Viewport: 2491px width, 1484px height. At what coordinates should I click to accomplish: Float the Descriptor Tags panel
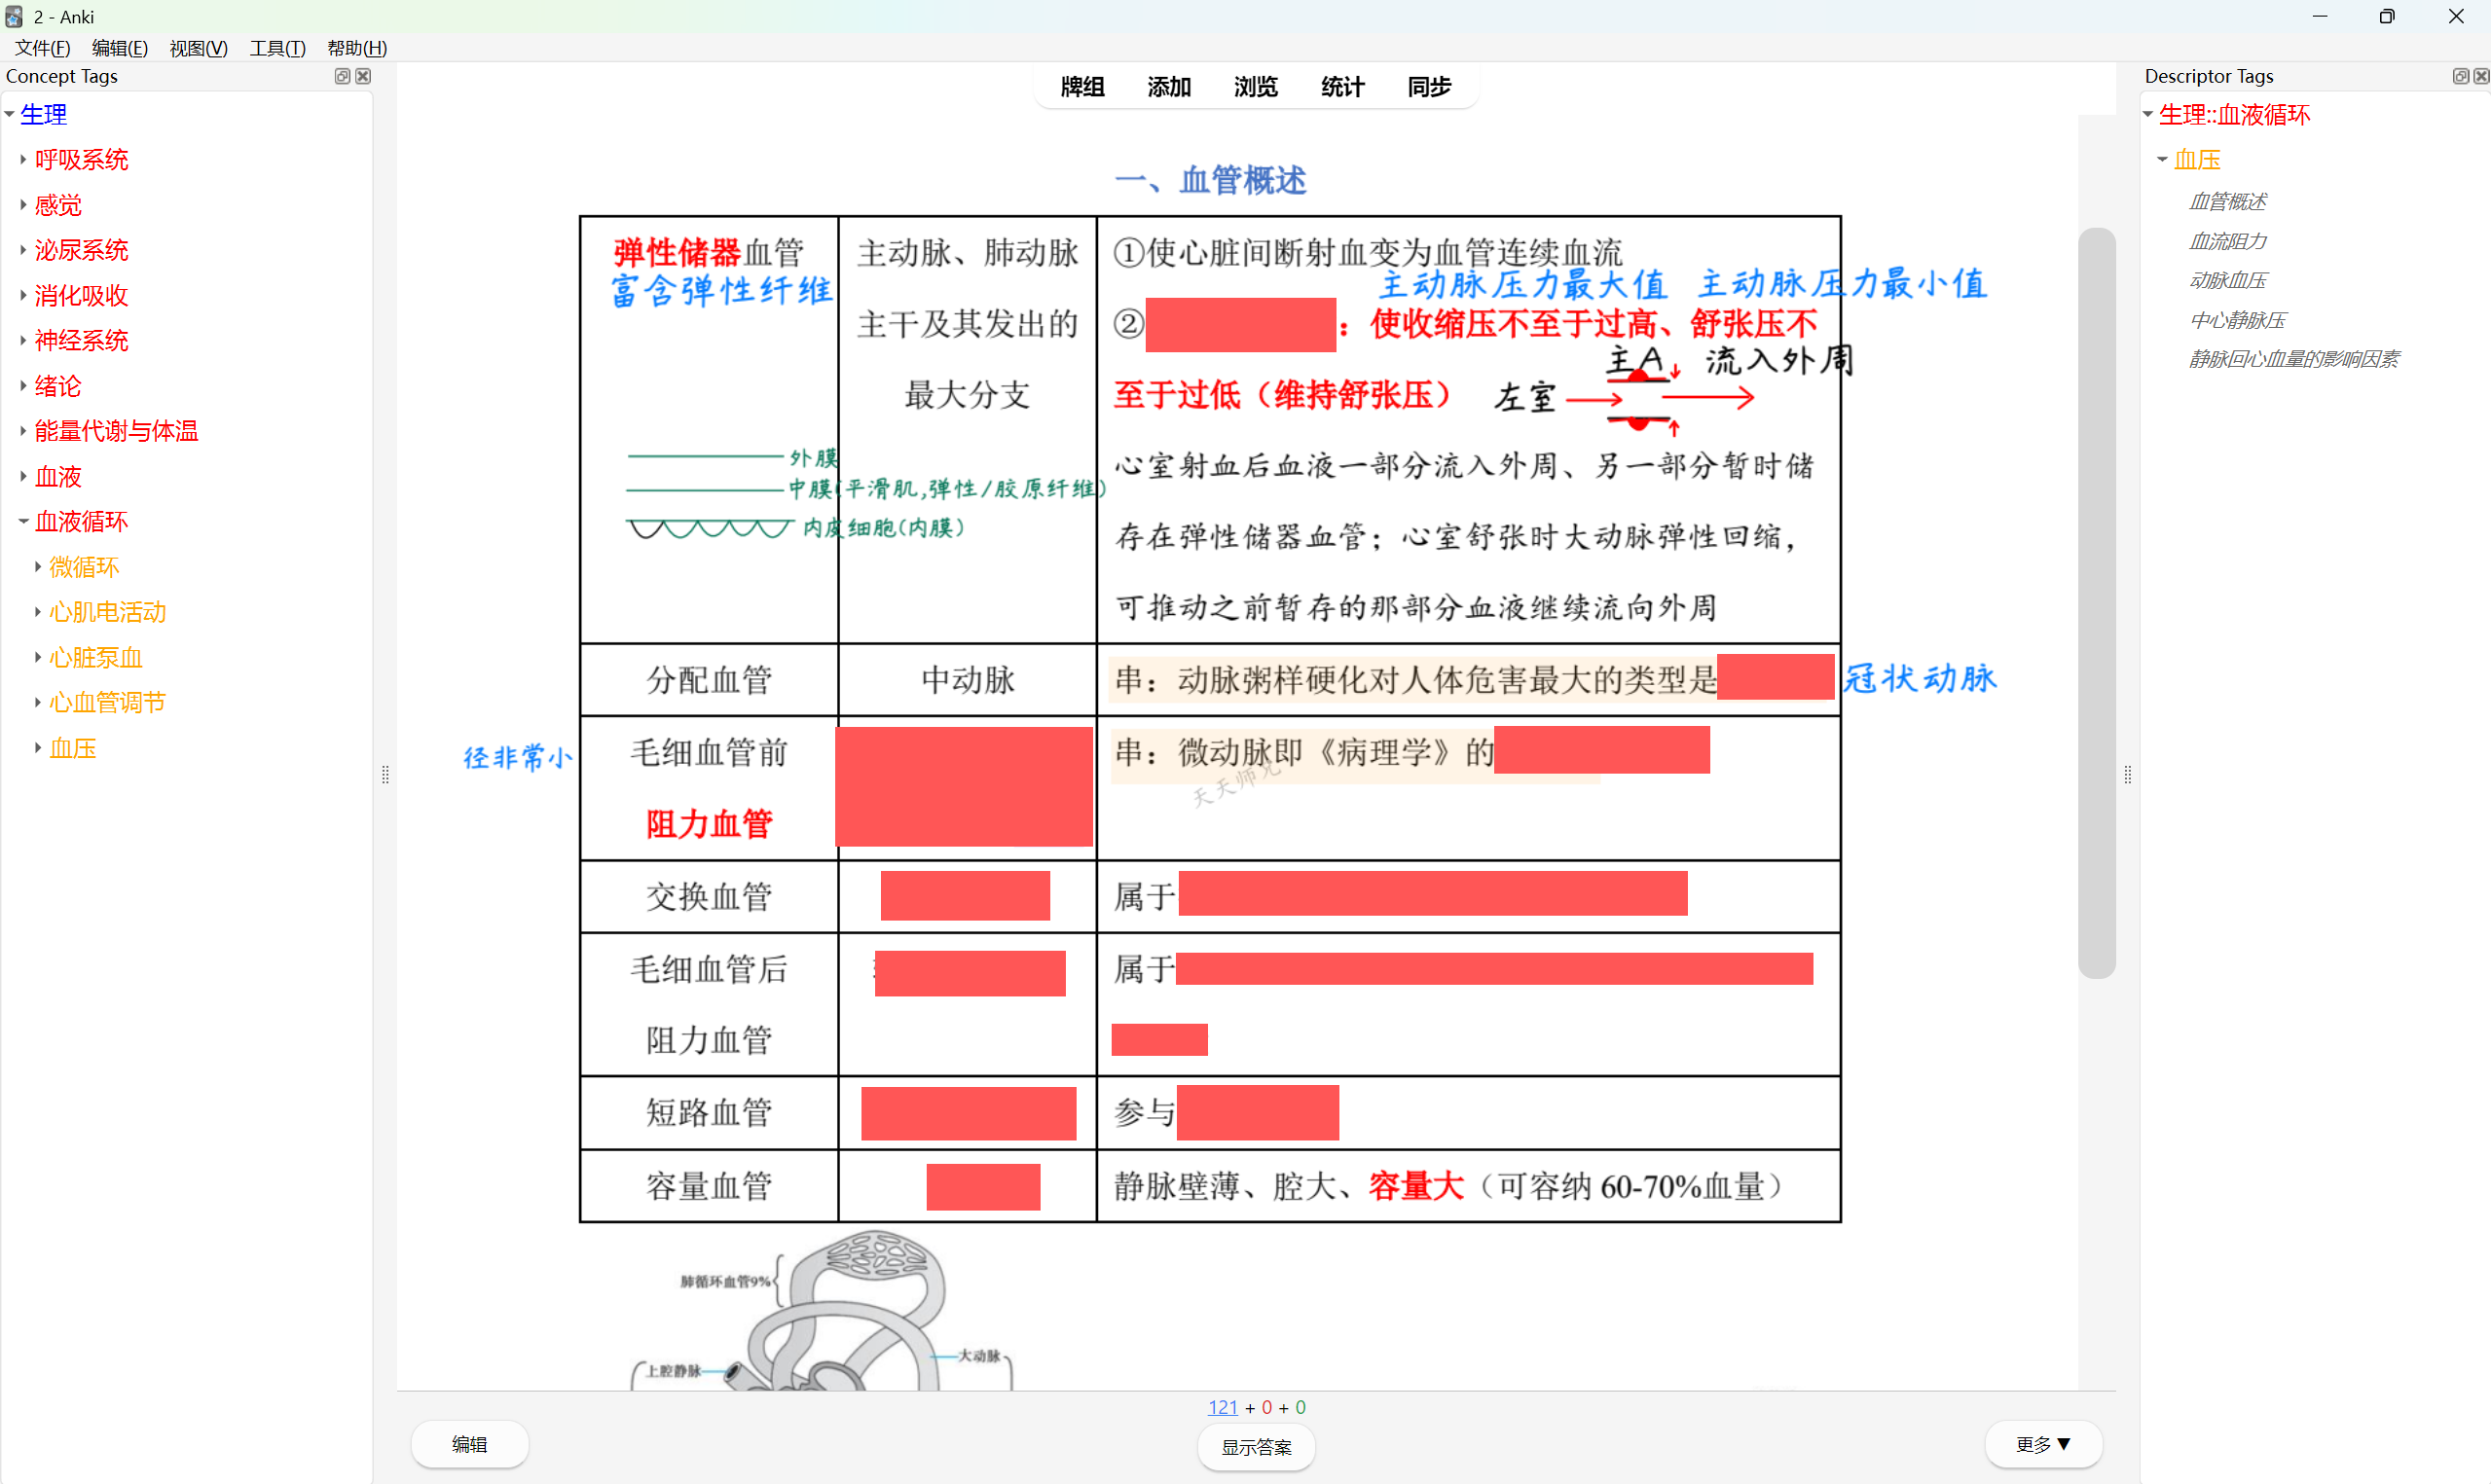2460,76
